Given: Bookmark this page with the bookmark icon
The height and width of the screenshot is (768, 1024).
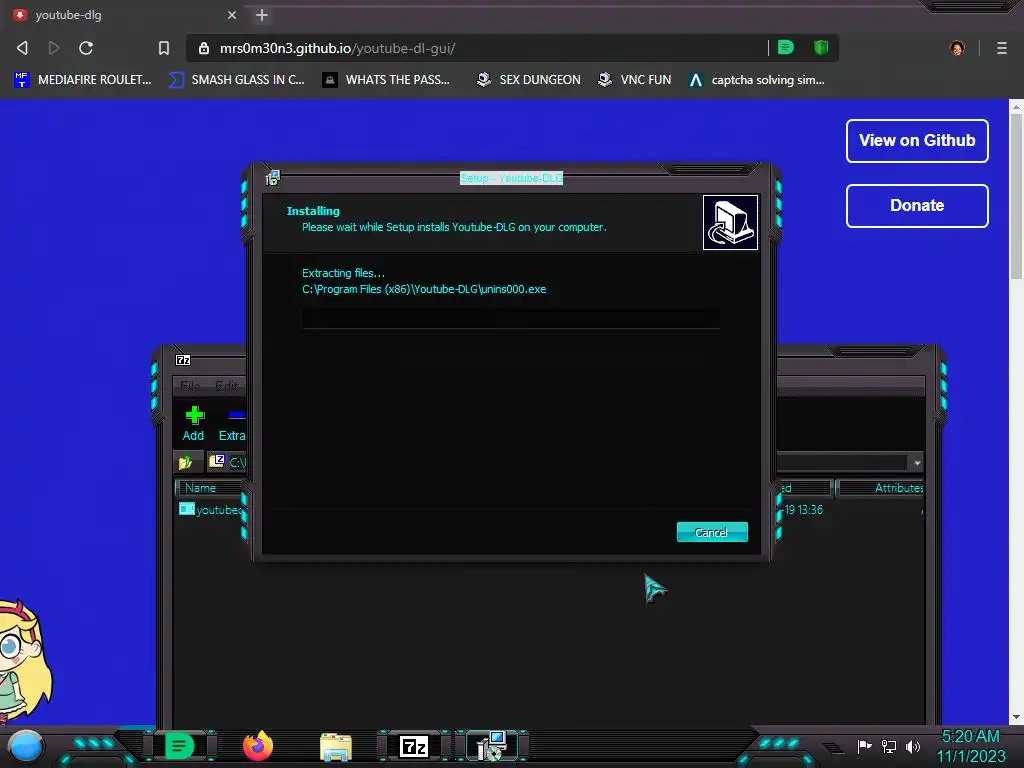Looking at the screenshot, I should pyautogui.click(x=163, y=48).
